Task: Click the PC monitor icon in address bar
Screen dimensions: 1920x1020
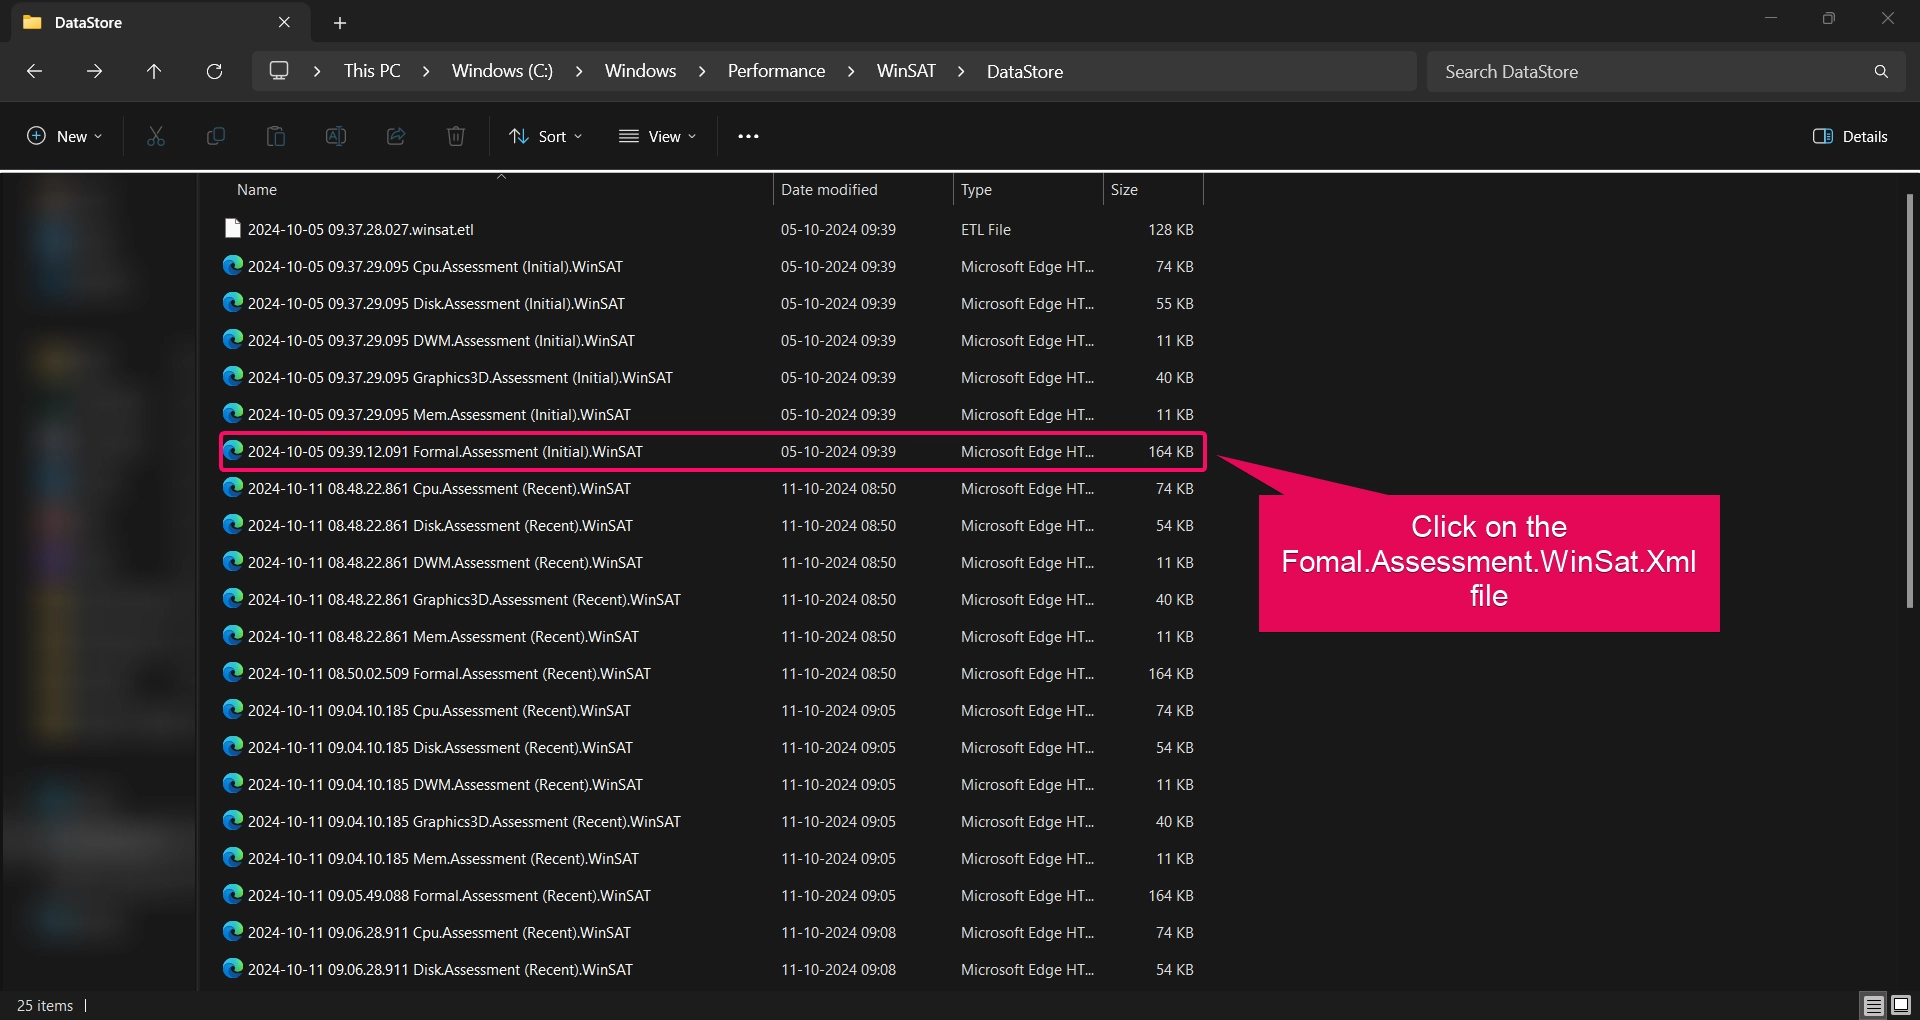Action: [279, 71]
